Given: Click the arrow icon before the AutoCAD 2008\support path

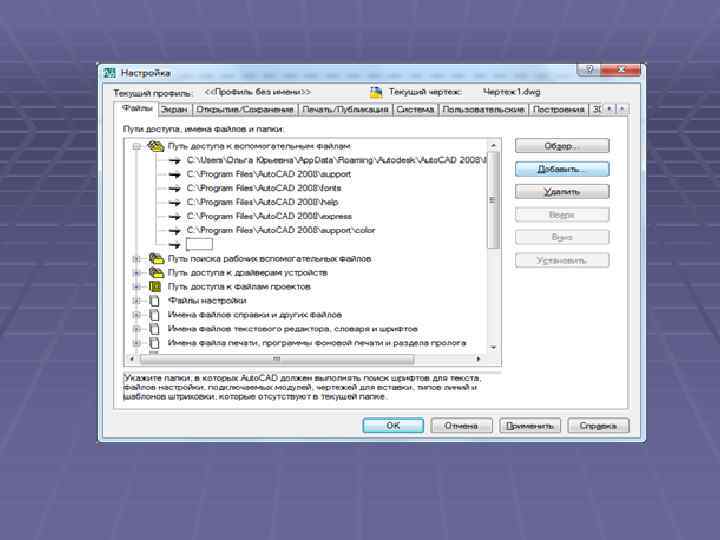Looking at the screenshot, I should pos(174,174).
